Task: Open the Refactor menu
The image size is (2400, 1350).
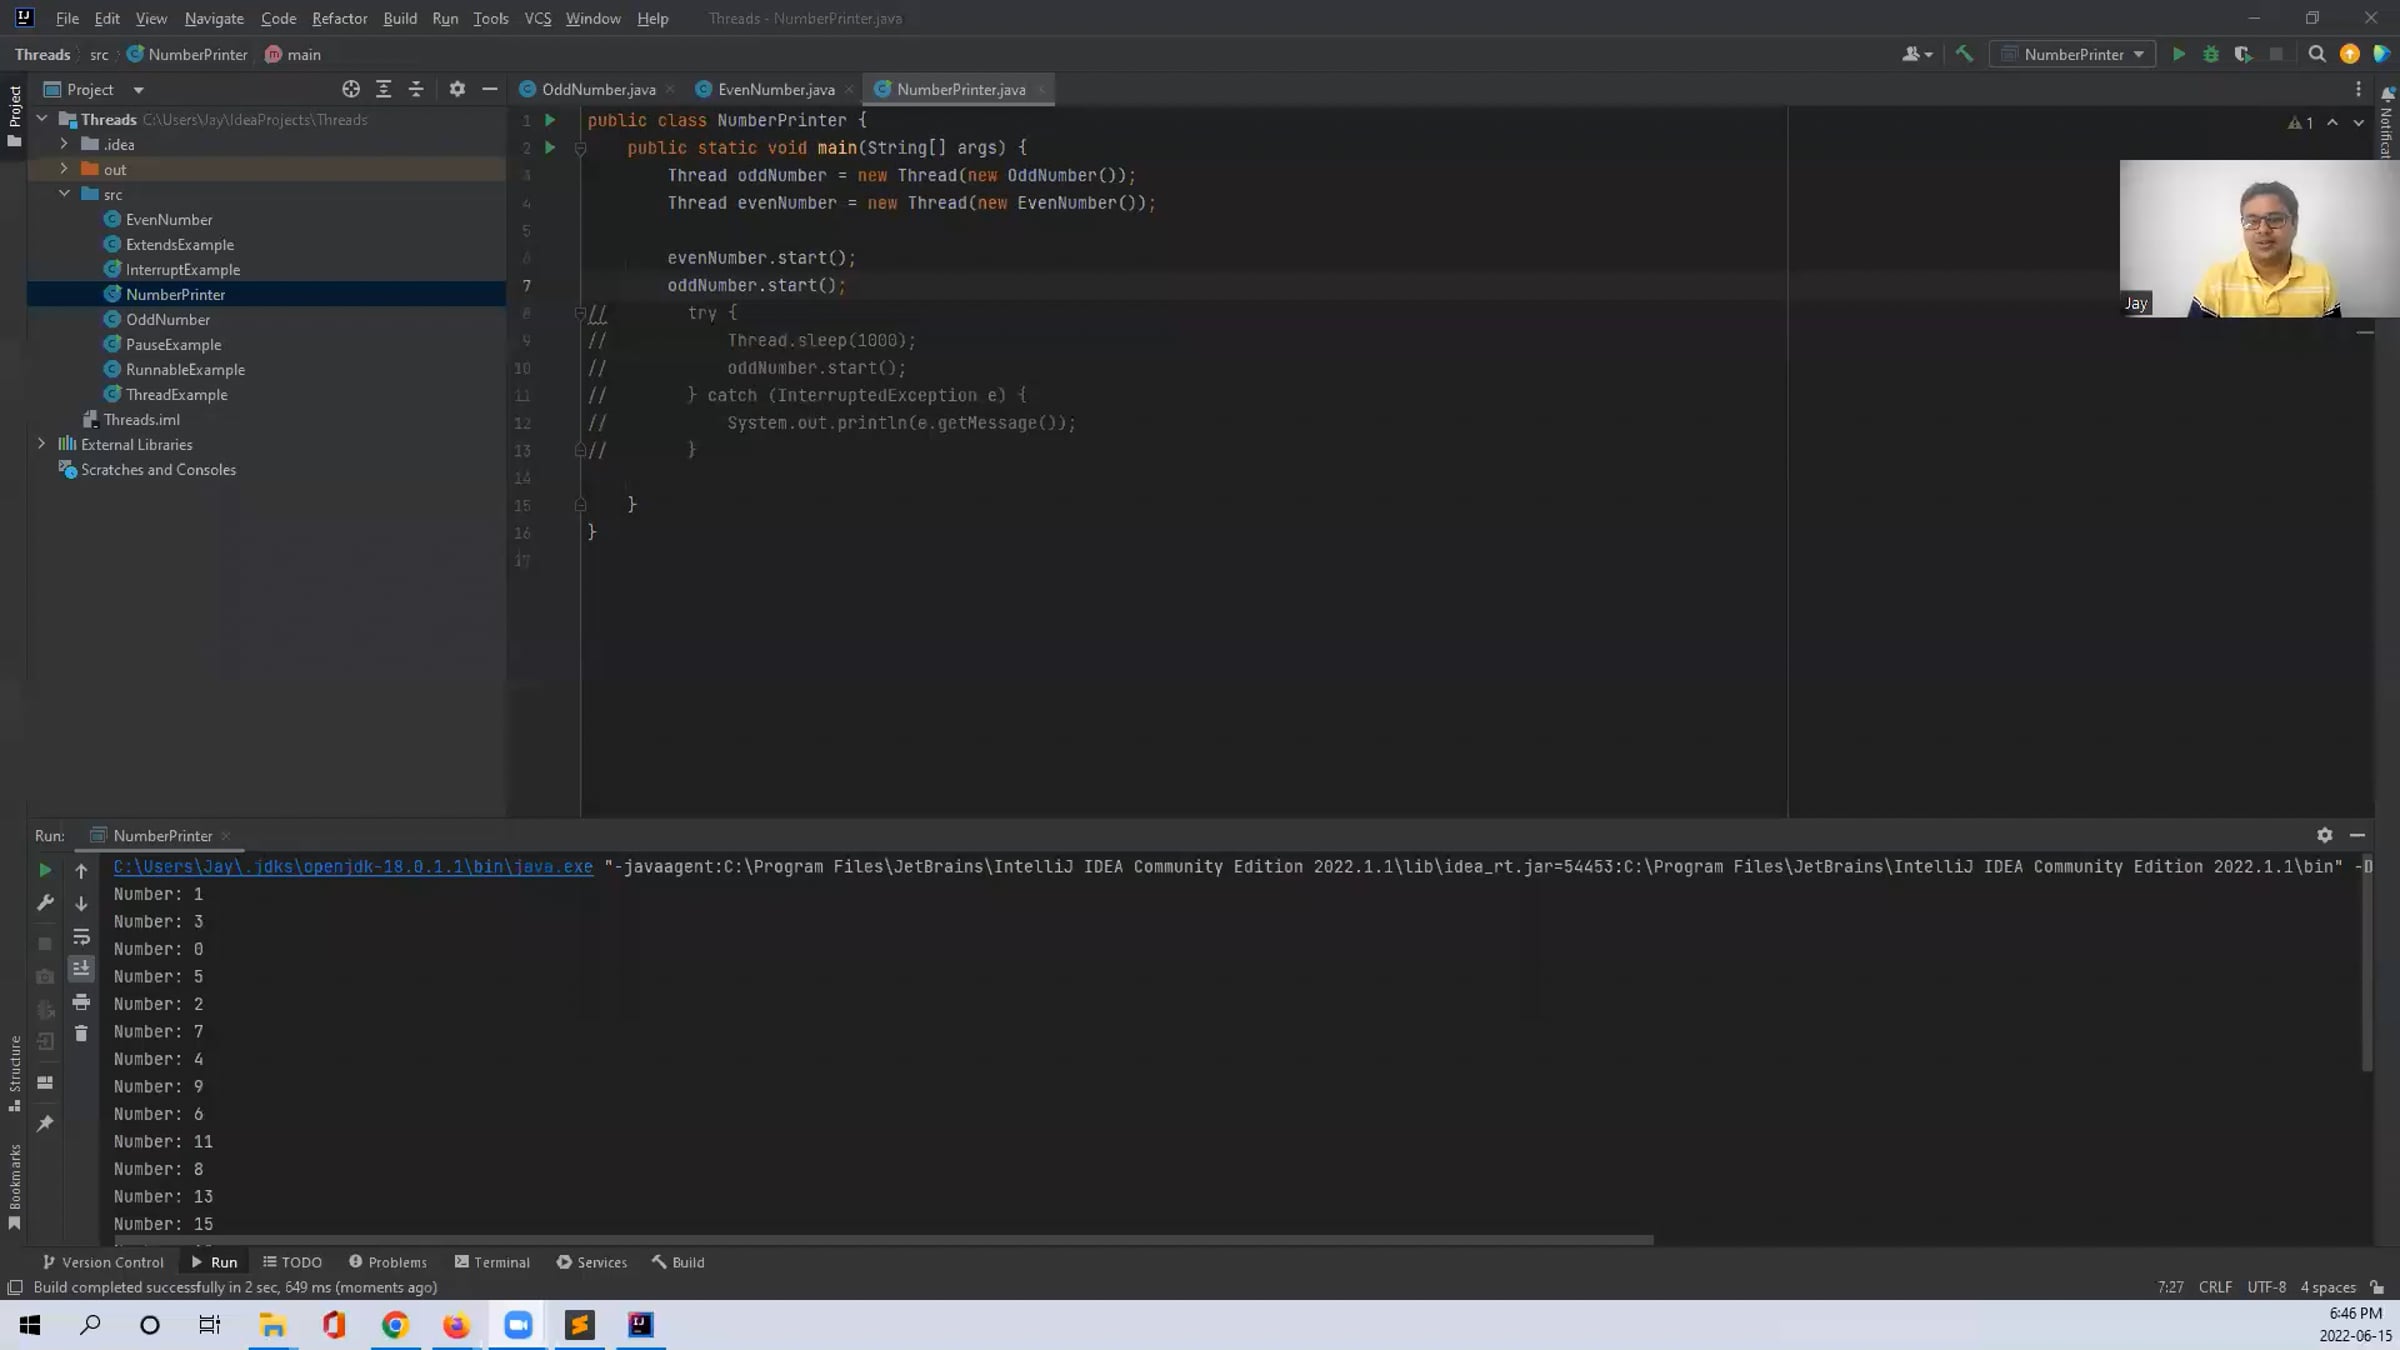Action: click(339, 18)
